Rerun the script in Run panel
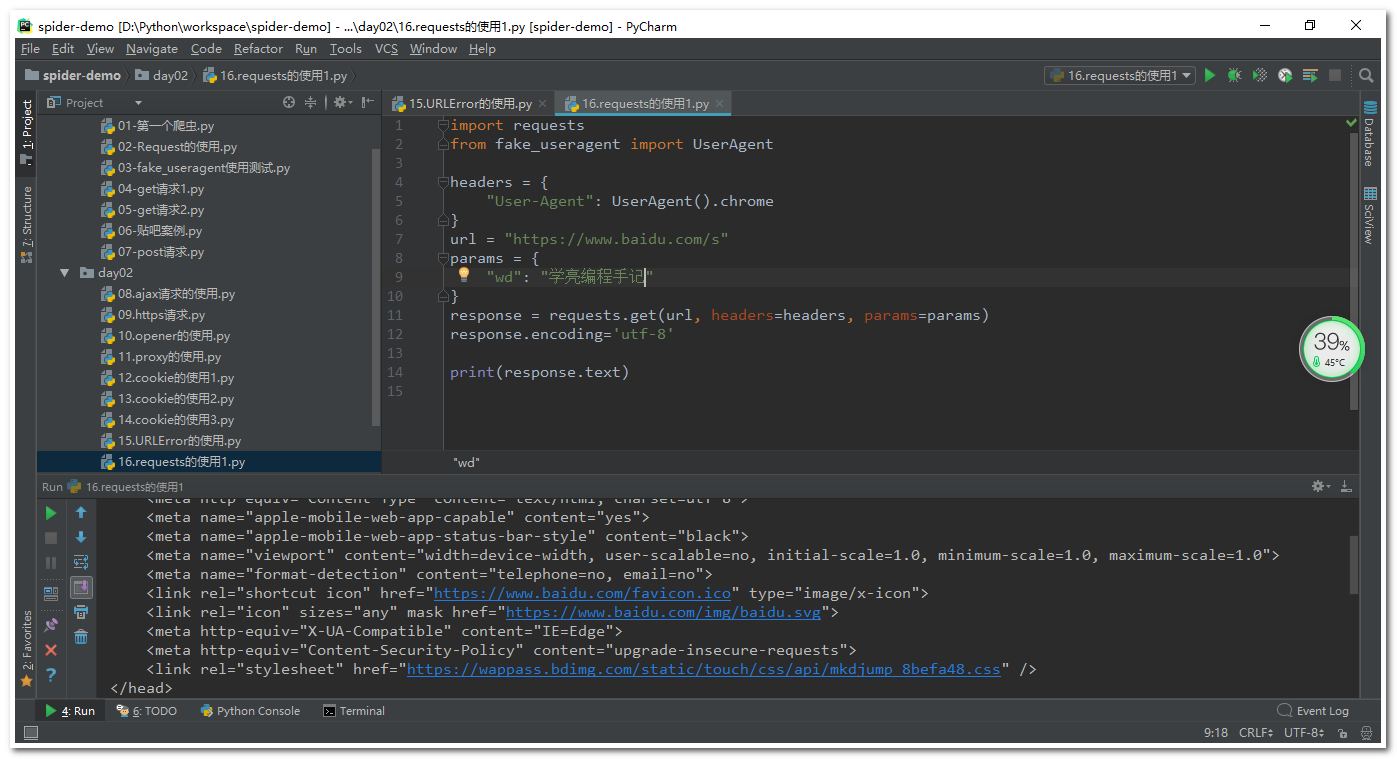 tap(51, 513)
